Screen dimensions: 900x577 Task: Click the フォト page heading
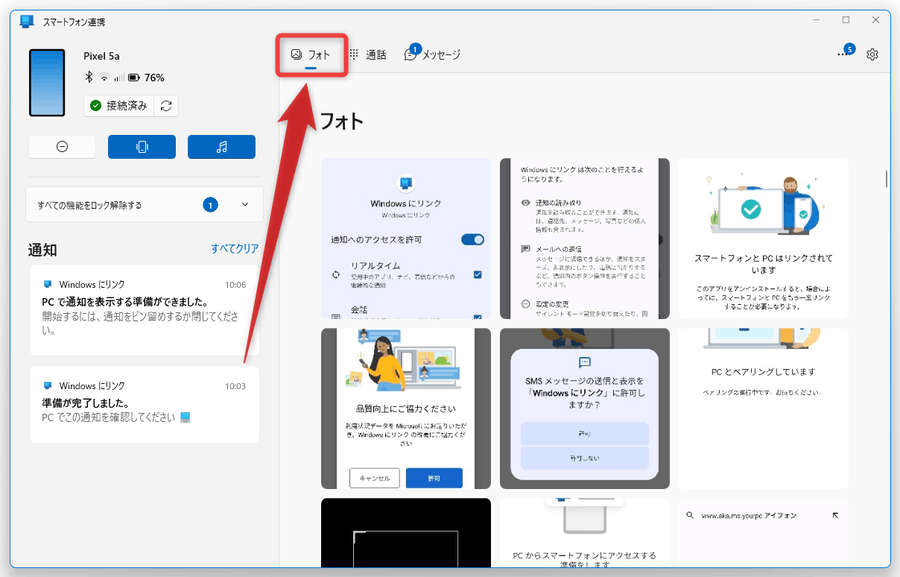(x=341, y=122)
